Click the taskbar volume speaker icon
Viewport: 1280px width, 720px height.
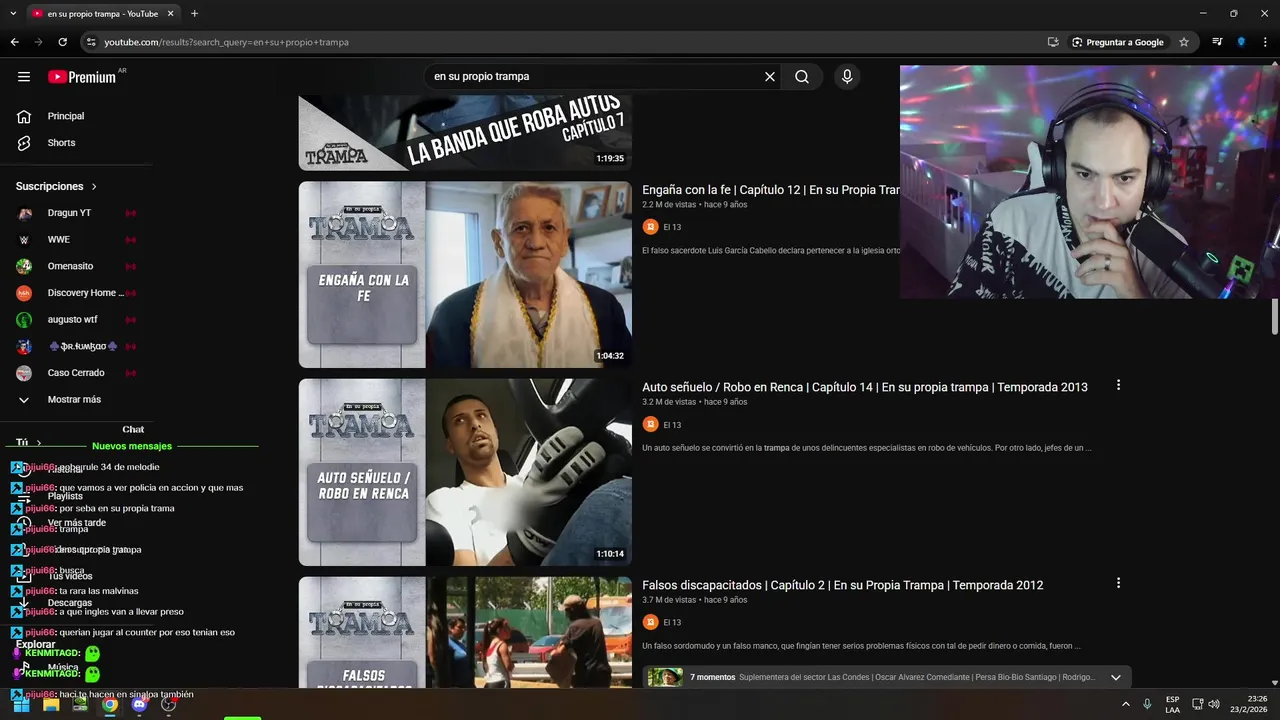(1214, 704)
